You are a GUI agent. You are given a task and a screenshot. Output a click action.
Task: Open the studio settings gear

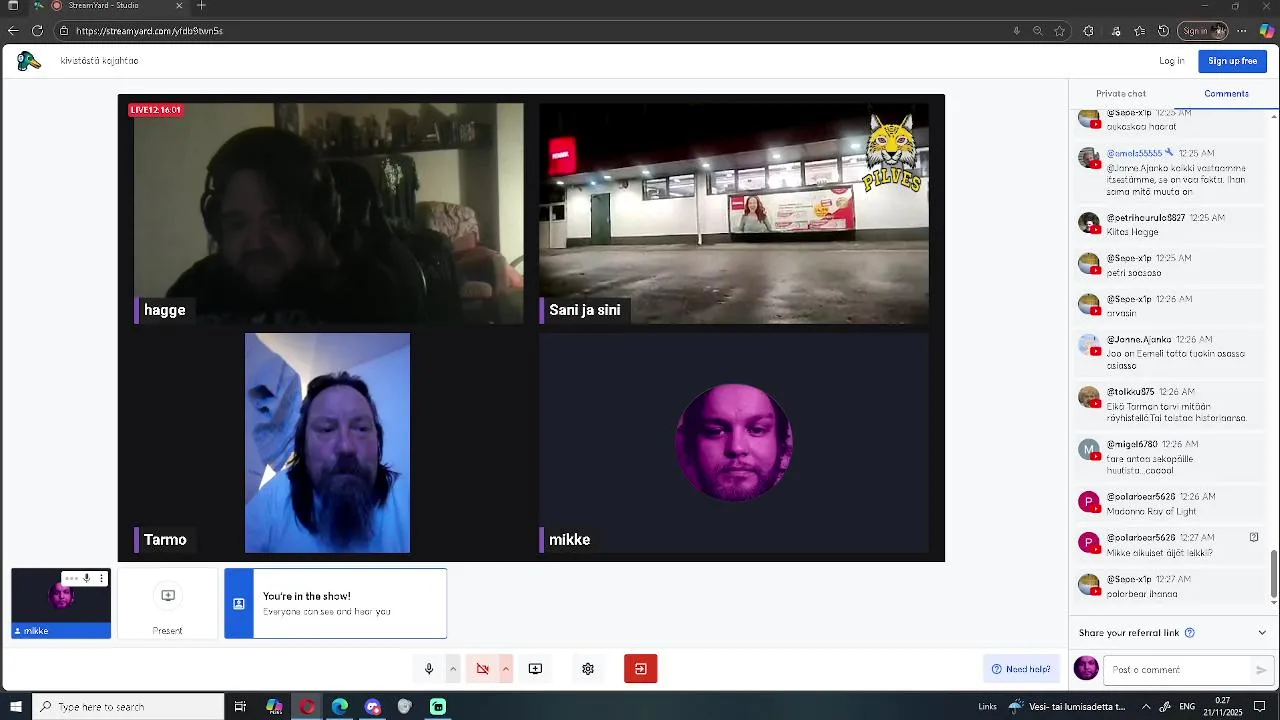[x=588, y=669]
